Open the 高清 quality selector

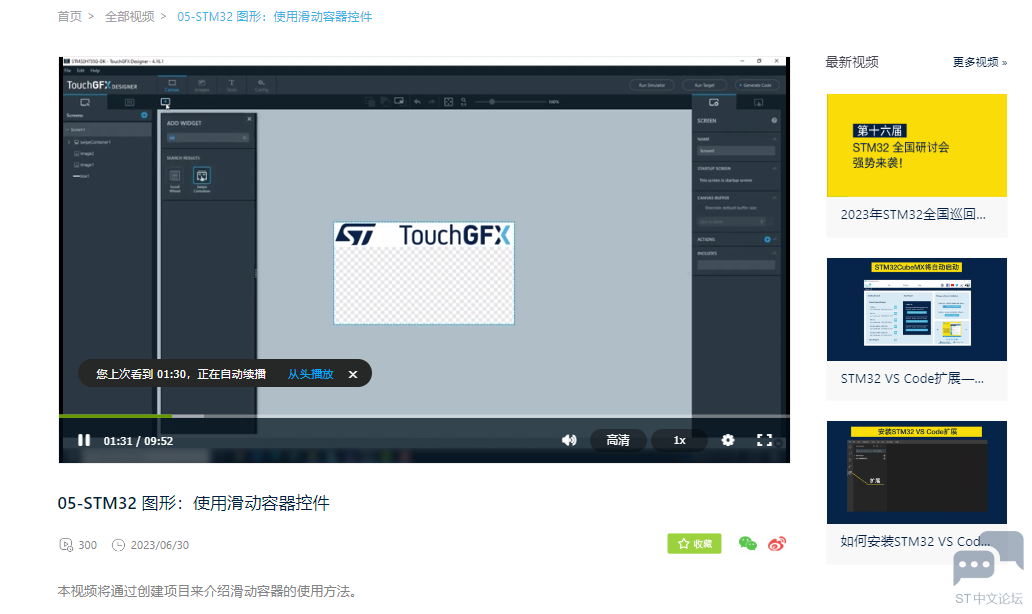[x=617, y=440]
